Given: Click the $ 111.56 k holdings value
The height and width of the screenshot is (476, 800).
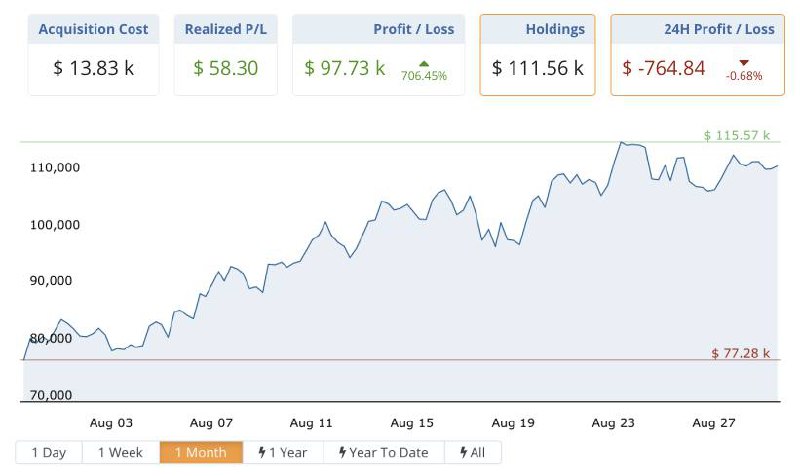Looking at the screenshot, I should coord(538,68).
